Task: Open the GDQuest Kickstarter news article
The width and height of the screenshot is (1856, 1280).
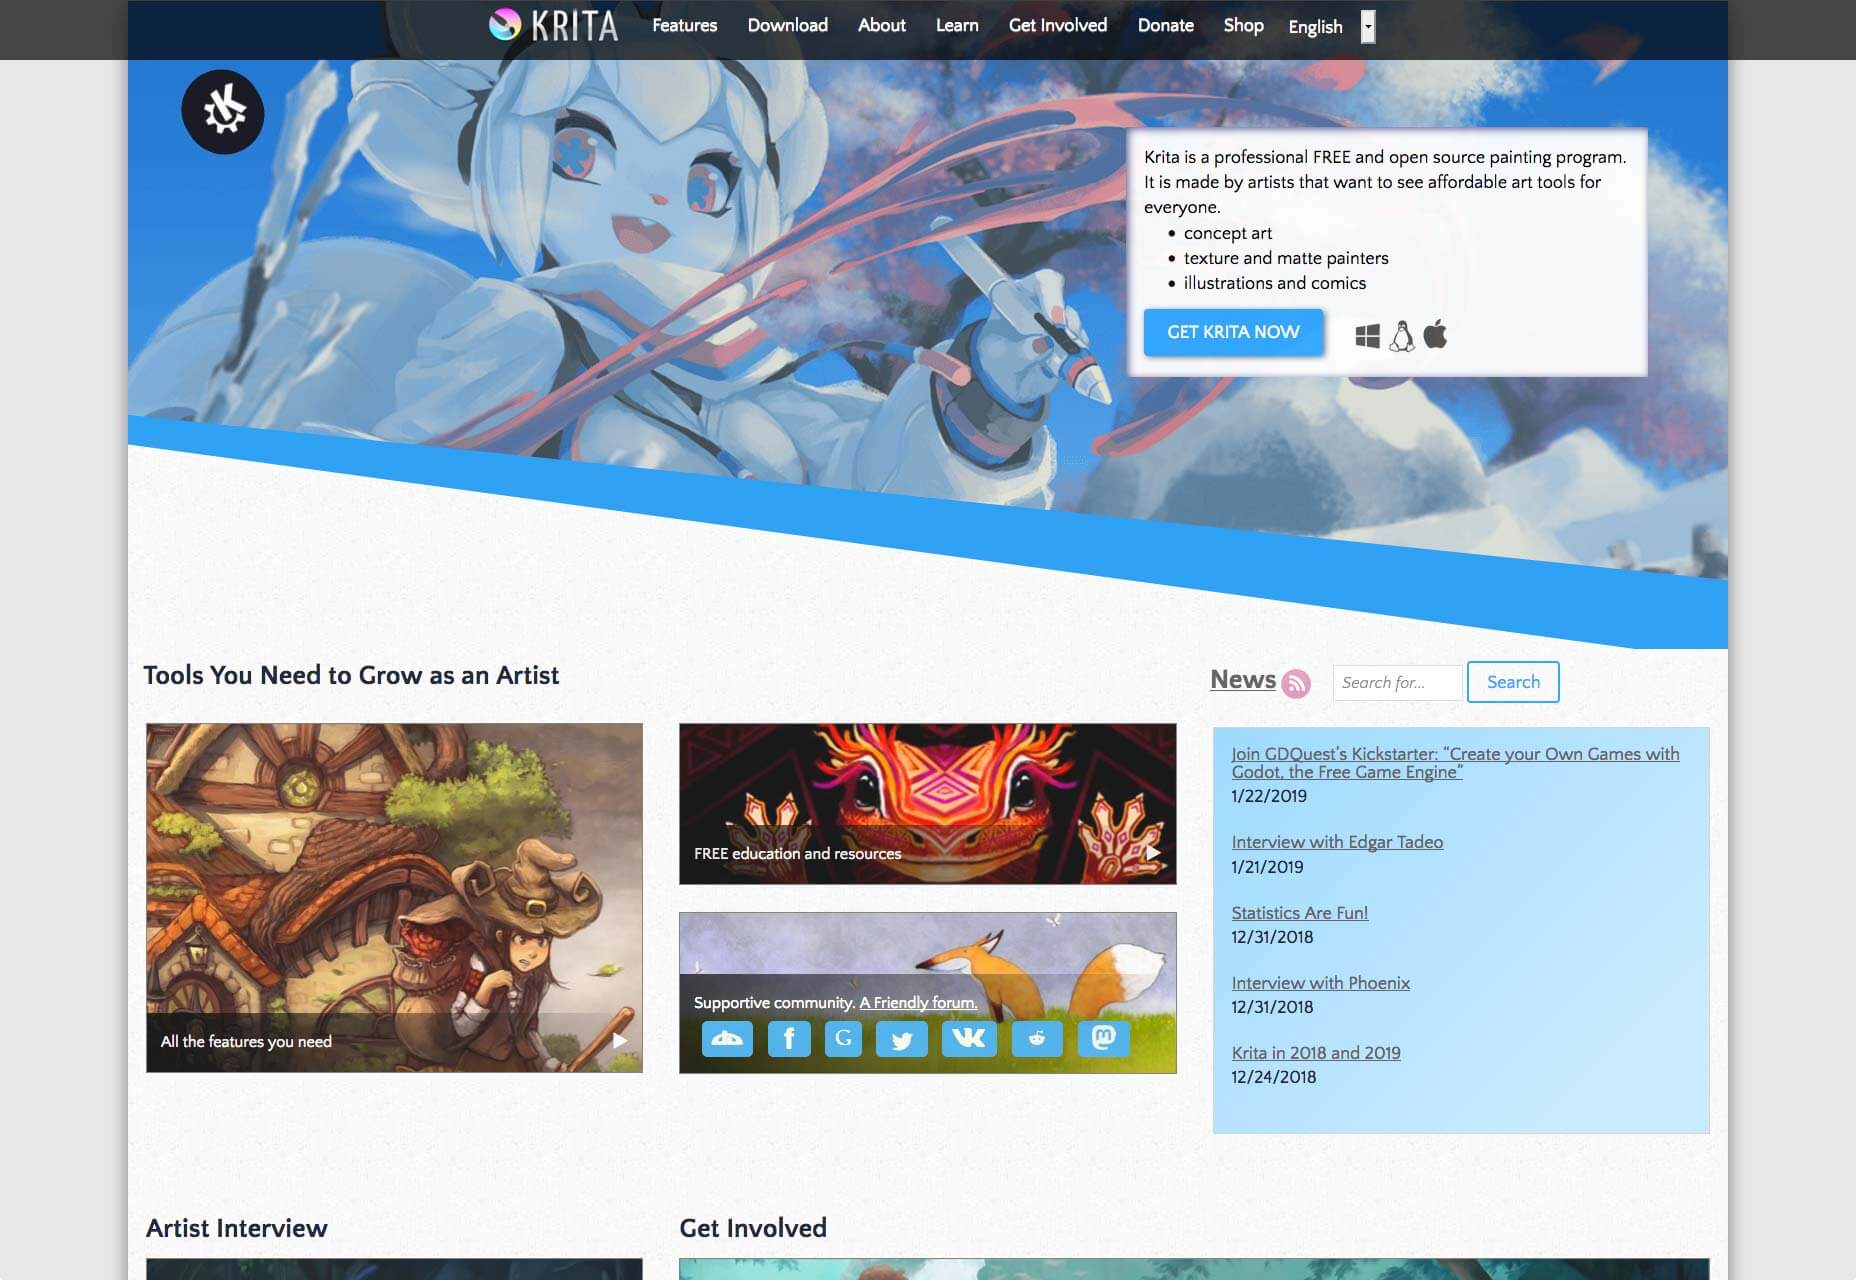Action: pyautogui.click(x=1455, y=763)
